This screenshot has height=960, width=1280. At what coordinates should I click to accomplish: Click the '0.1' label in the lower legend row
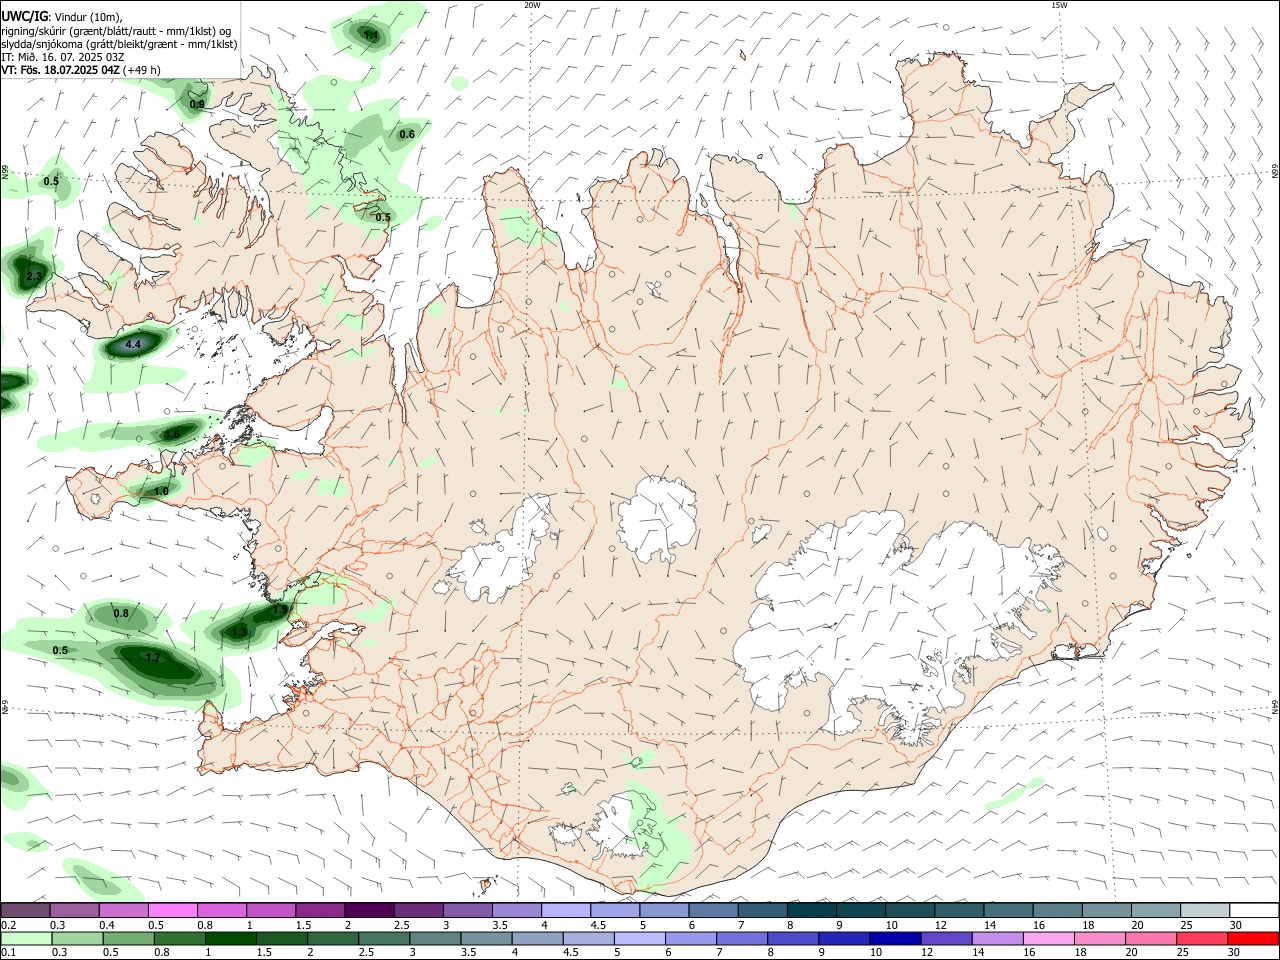8,953
